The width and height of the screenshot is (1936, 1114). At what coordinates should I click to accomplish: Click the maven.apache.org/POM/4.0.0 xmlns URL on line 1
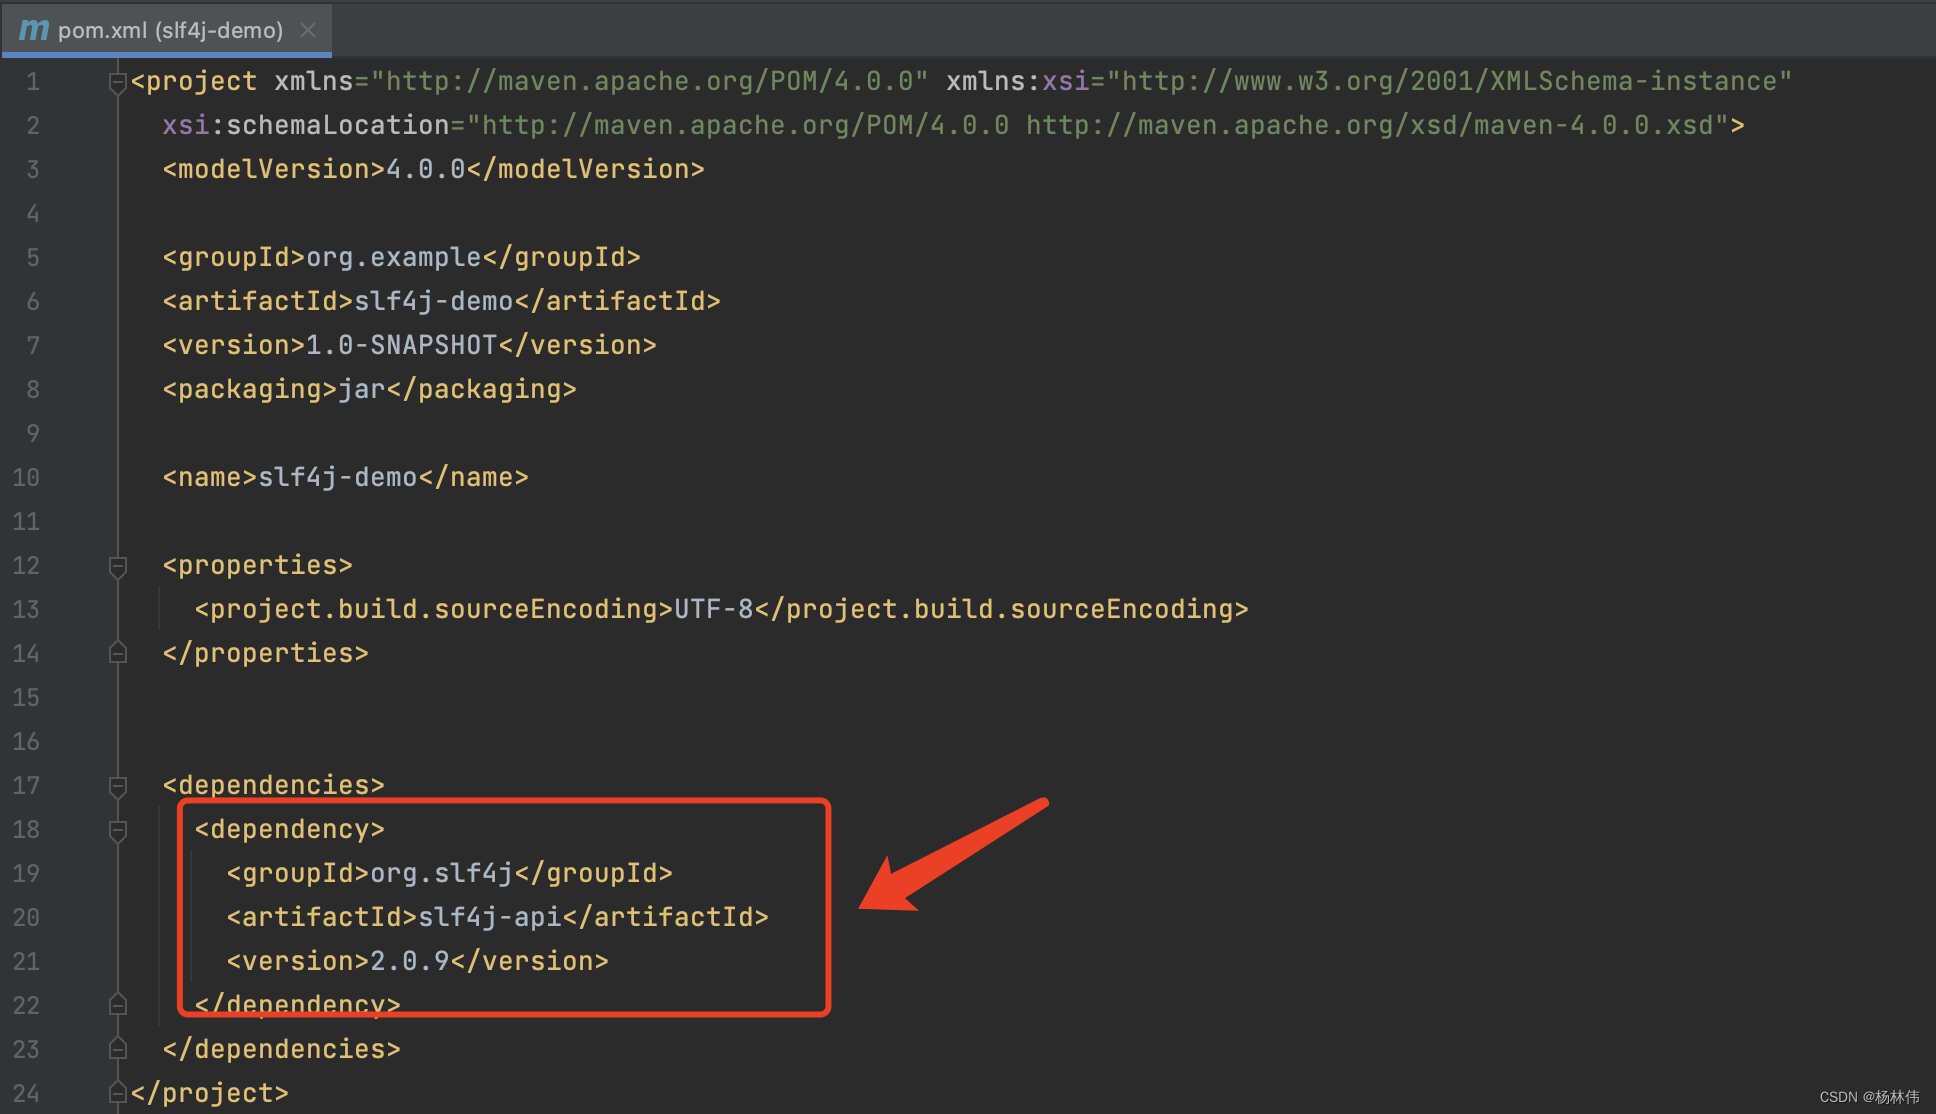(650, 82)
